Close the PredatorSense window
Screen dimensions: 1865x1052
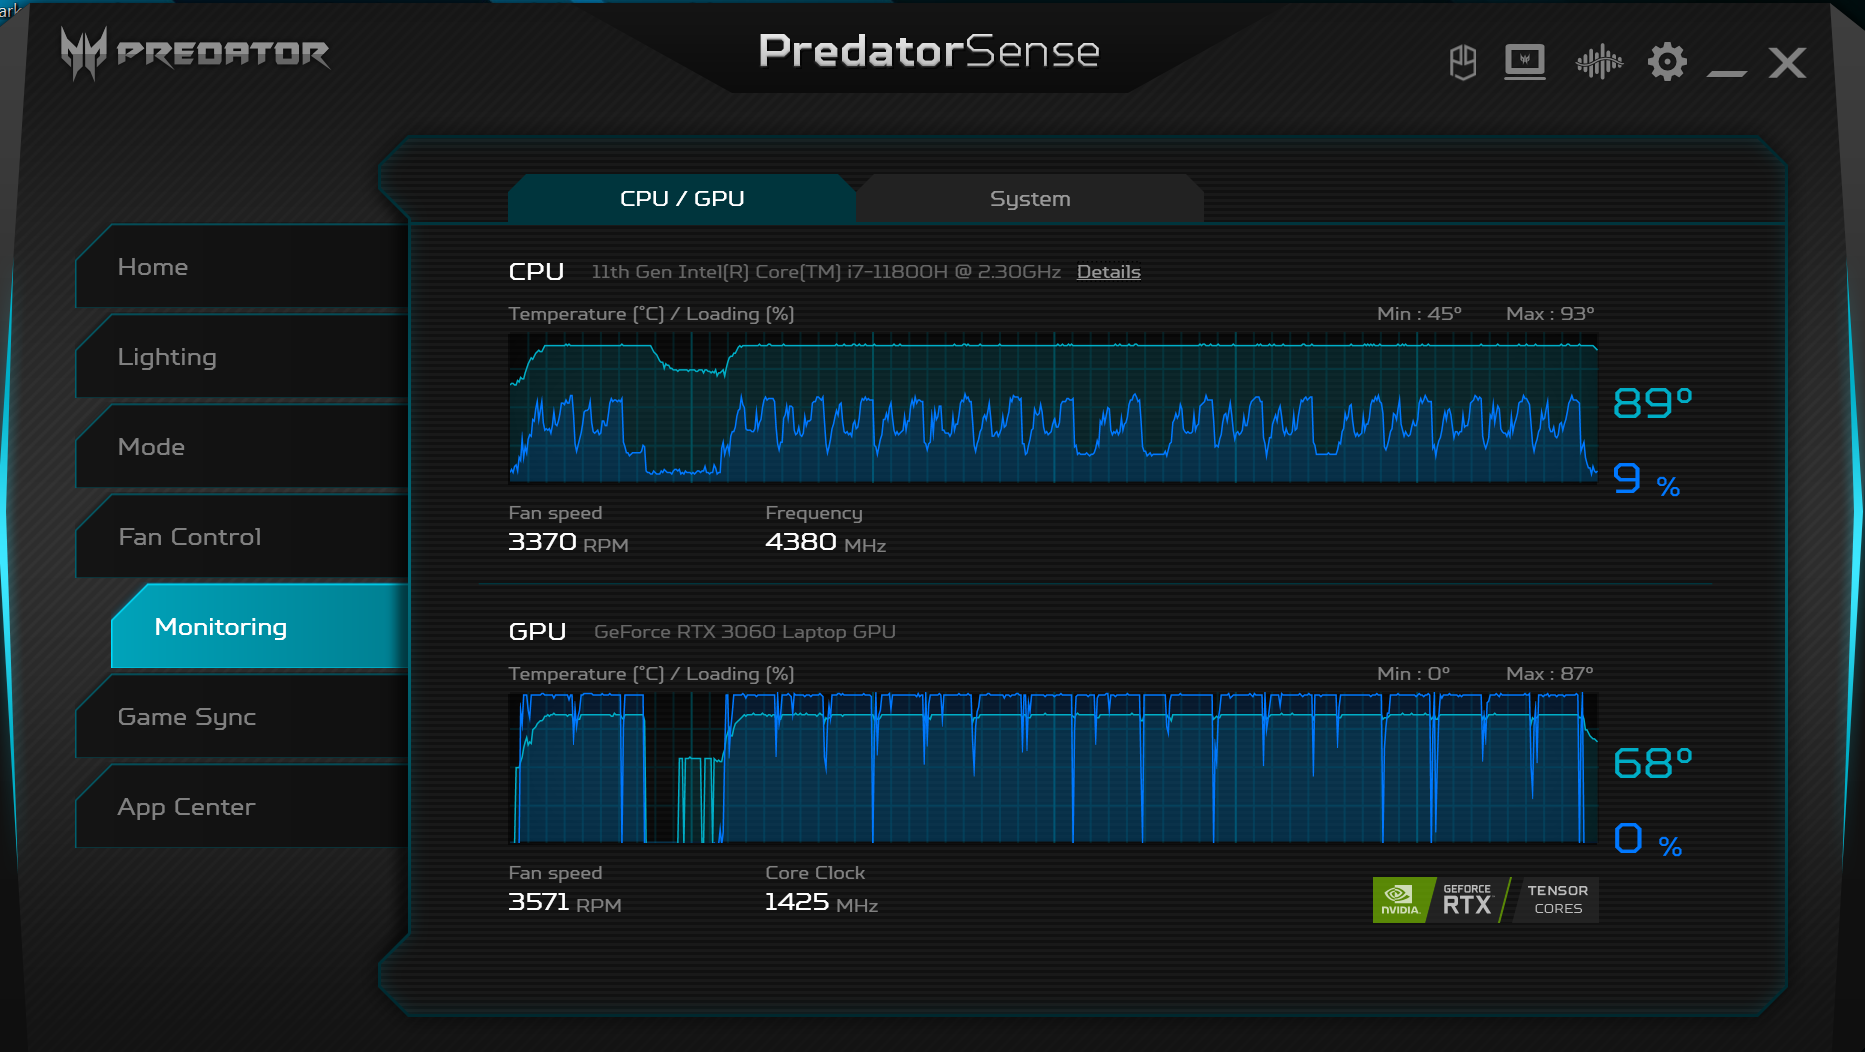click(x=1787, y=63)
